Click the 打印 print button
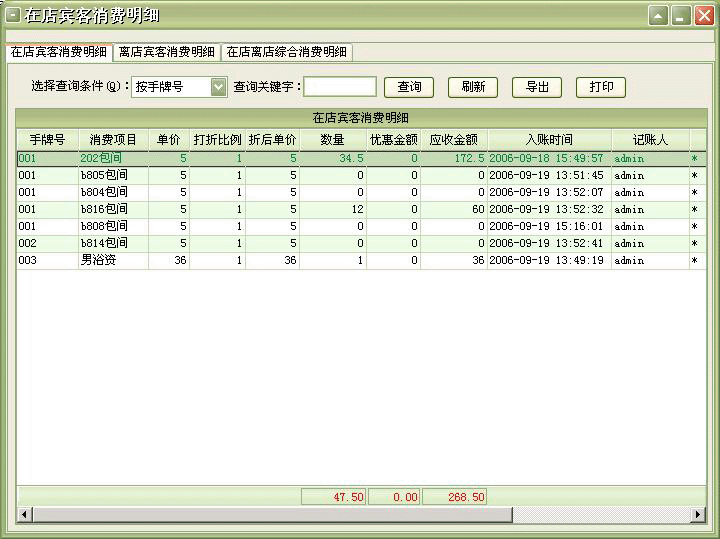 coord(601,87)
